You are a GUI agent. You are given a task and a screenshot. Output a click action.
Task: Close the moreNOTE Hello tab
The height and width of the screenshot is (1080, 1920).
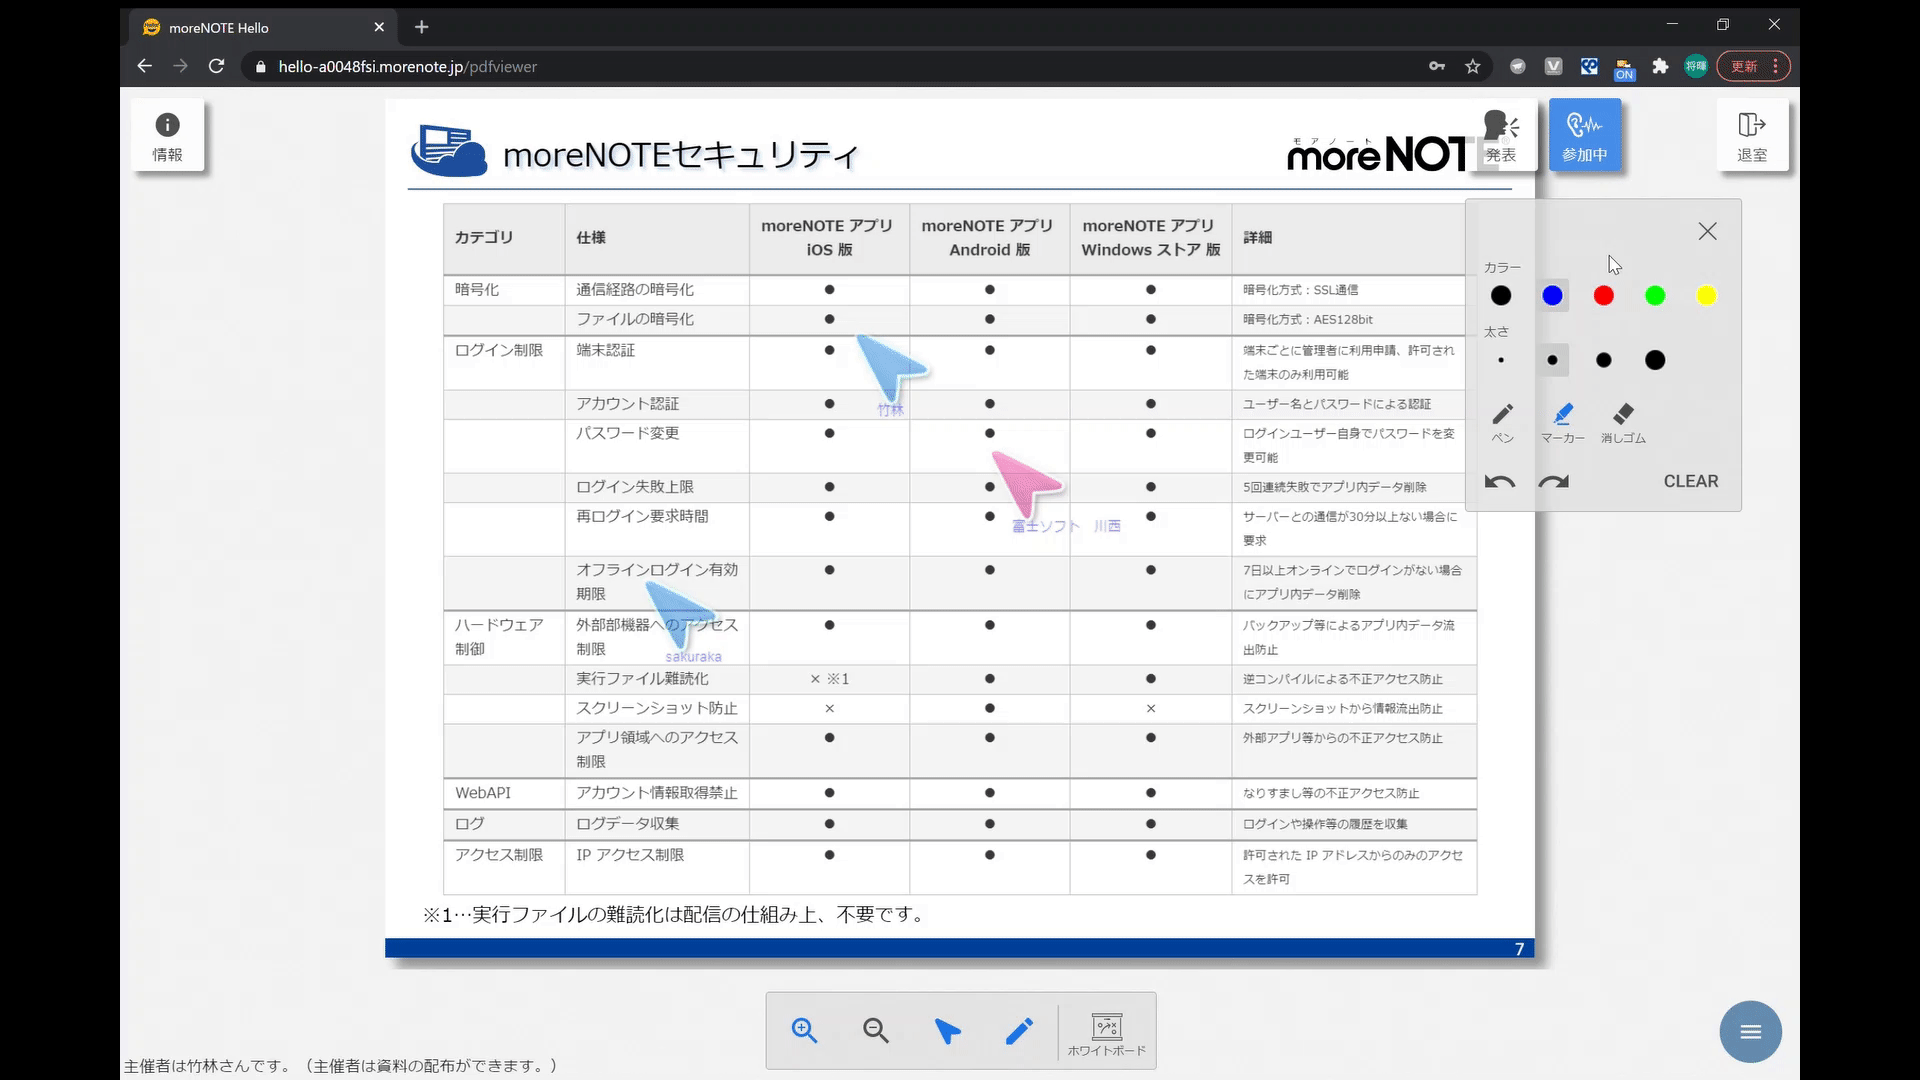click(x=379, y=27)
